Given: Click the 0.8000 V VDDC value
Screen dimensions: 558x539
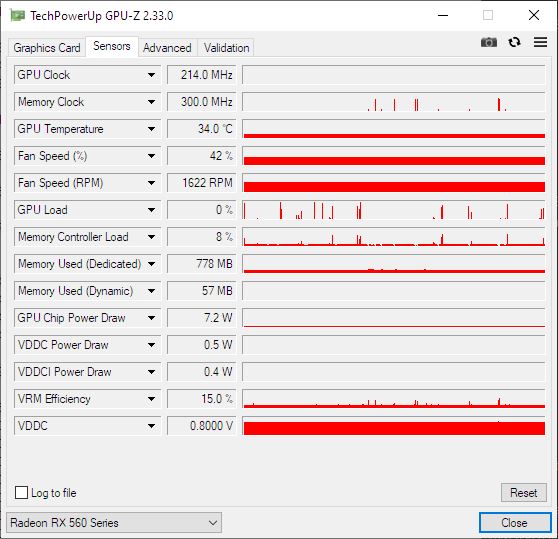Looking at the screenshot, I should pos(201,426).
